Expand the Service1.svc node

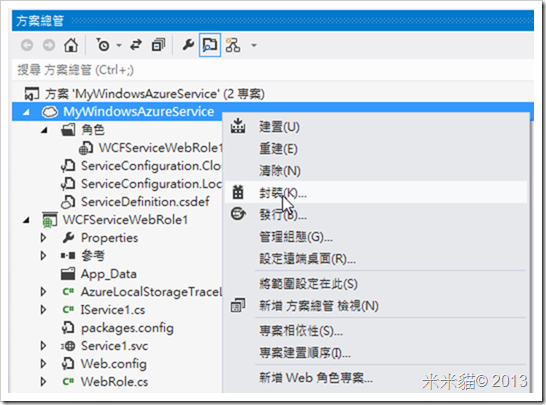click(x=44, y=346)
